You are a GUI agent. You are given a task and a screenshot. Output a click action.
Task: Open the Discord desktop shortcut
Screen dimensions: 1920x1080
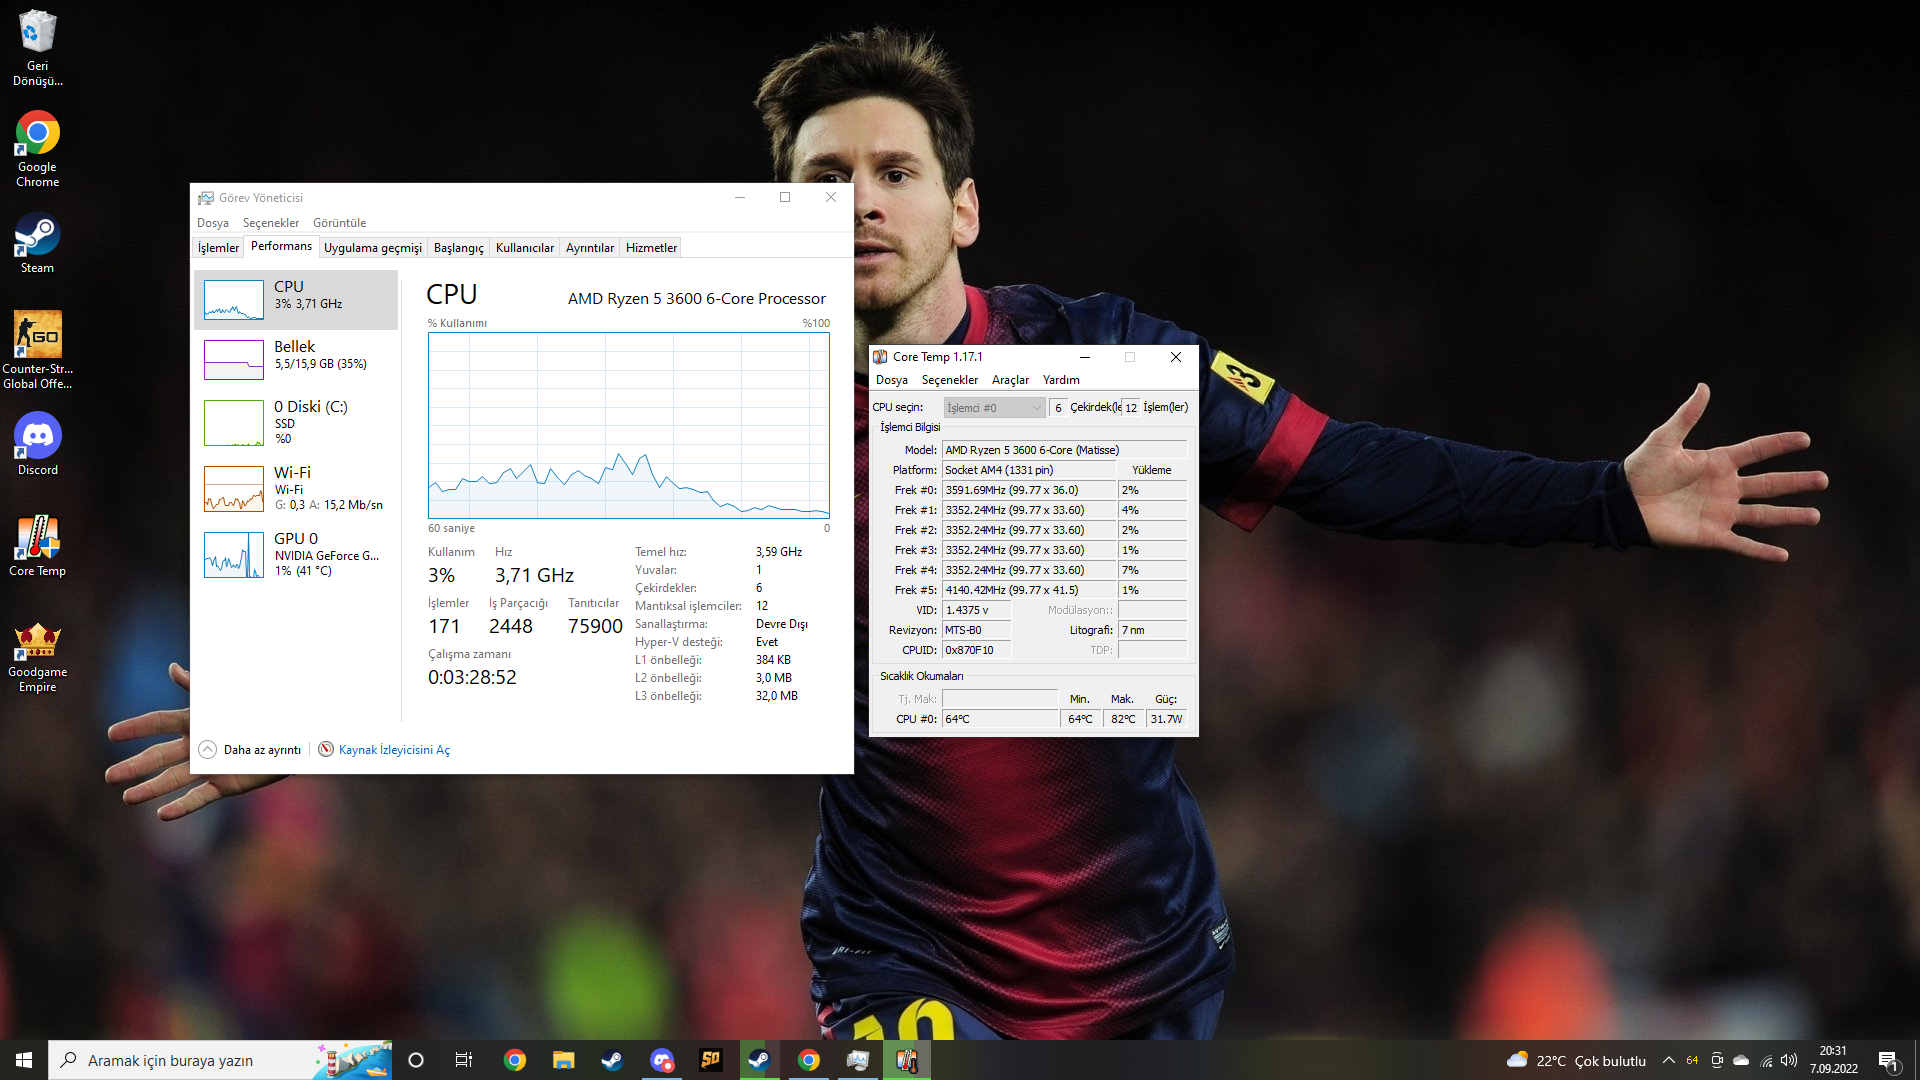pyautogui.click(x=37, y=445)
